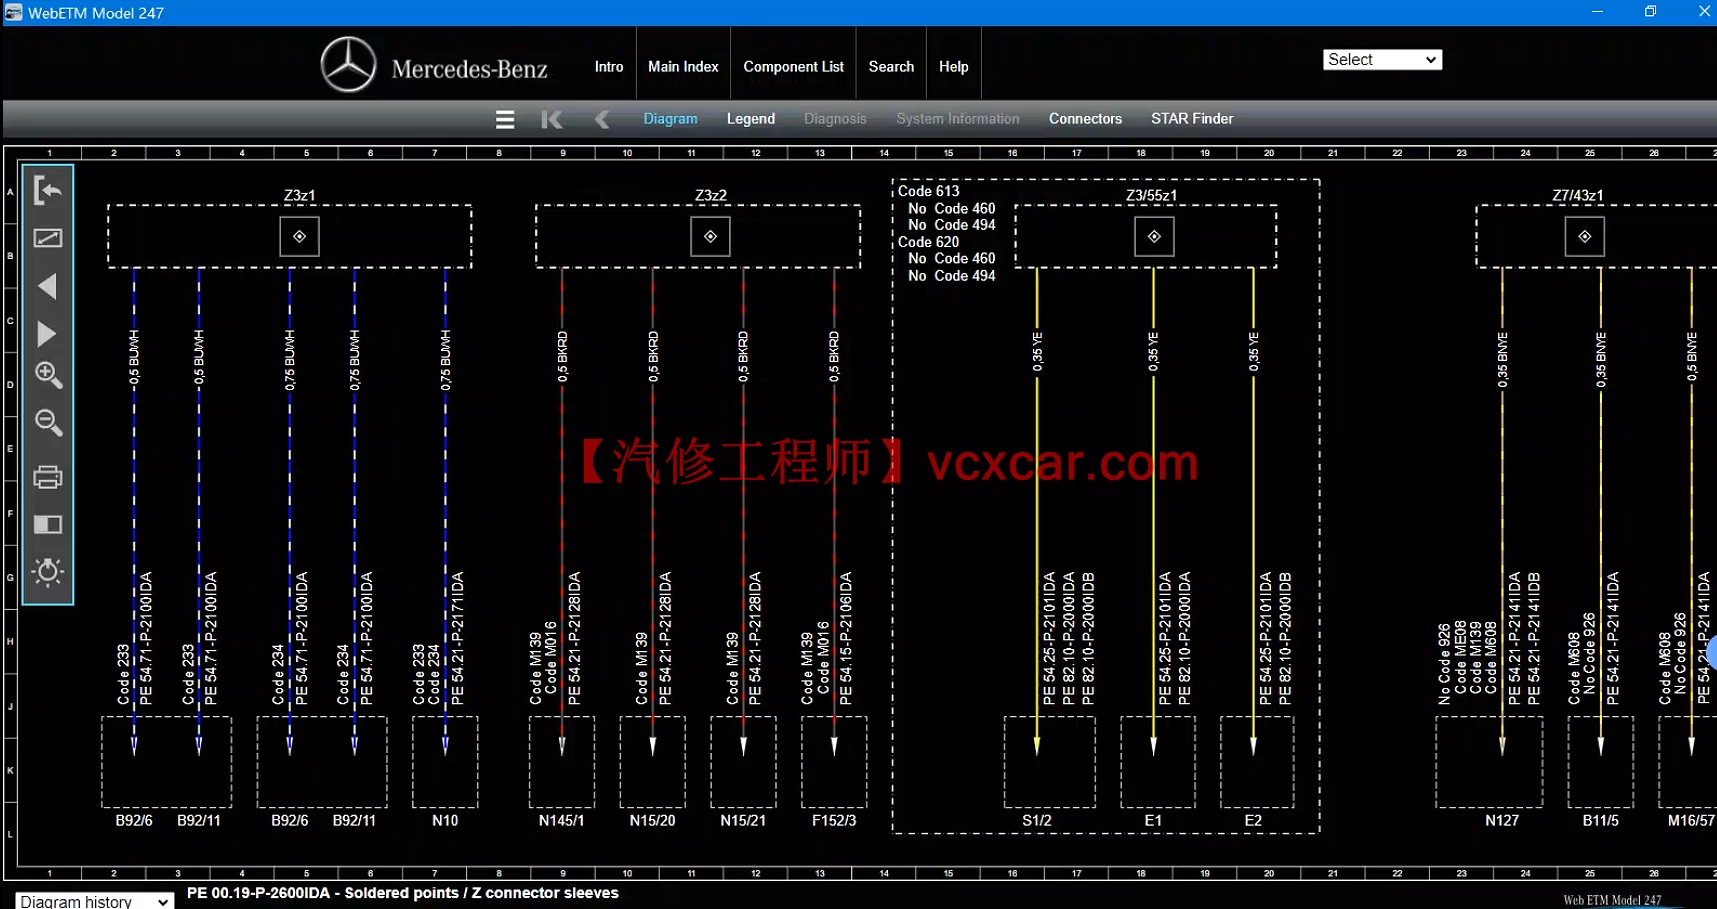Click the Code 620 text

[x=928, y=242]
